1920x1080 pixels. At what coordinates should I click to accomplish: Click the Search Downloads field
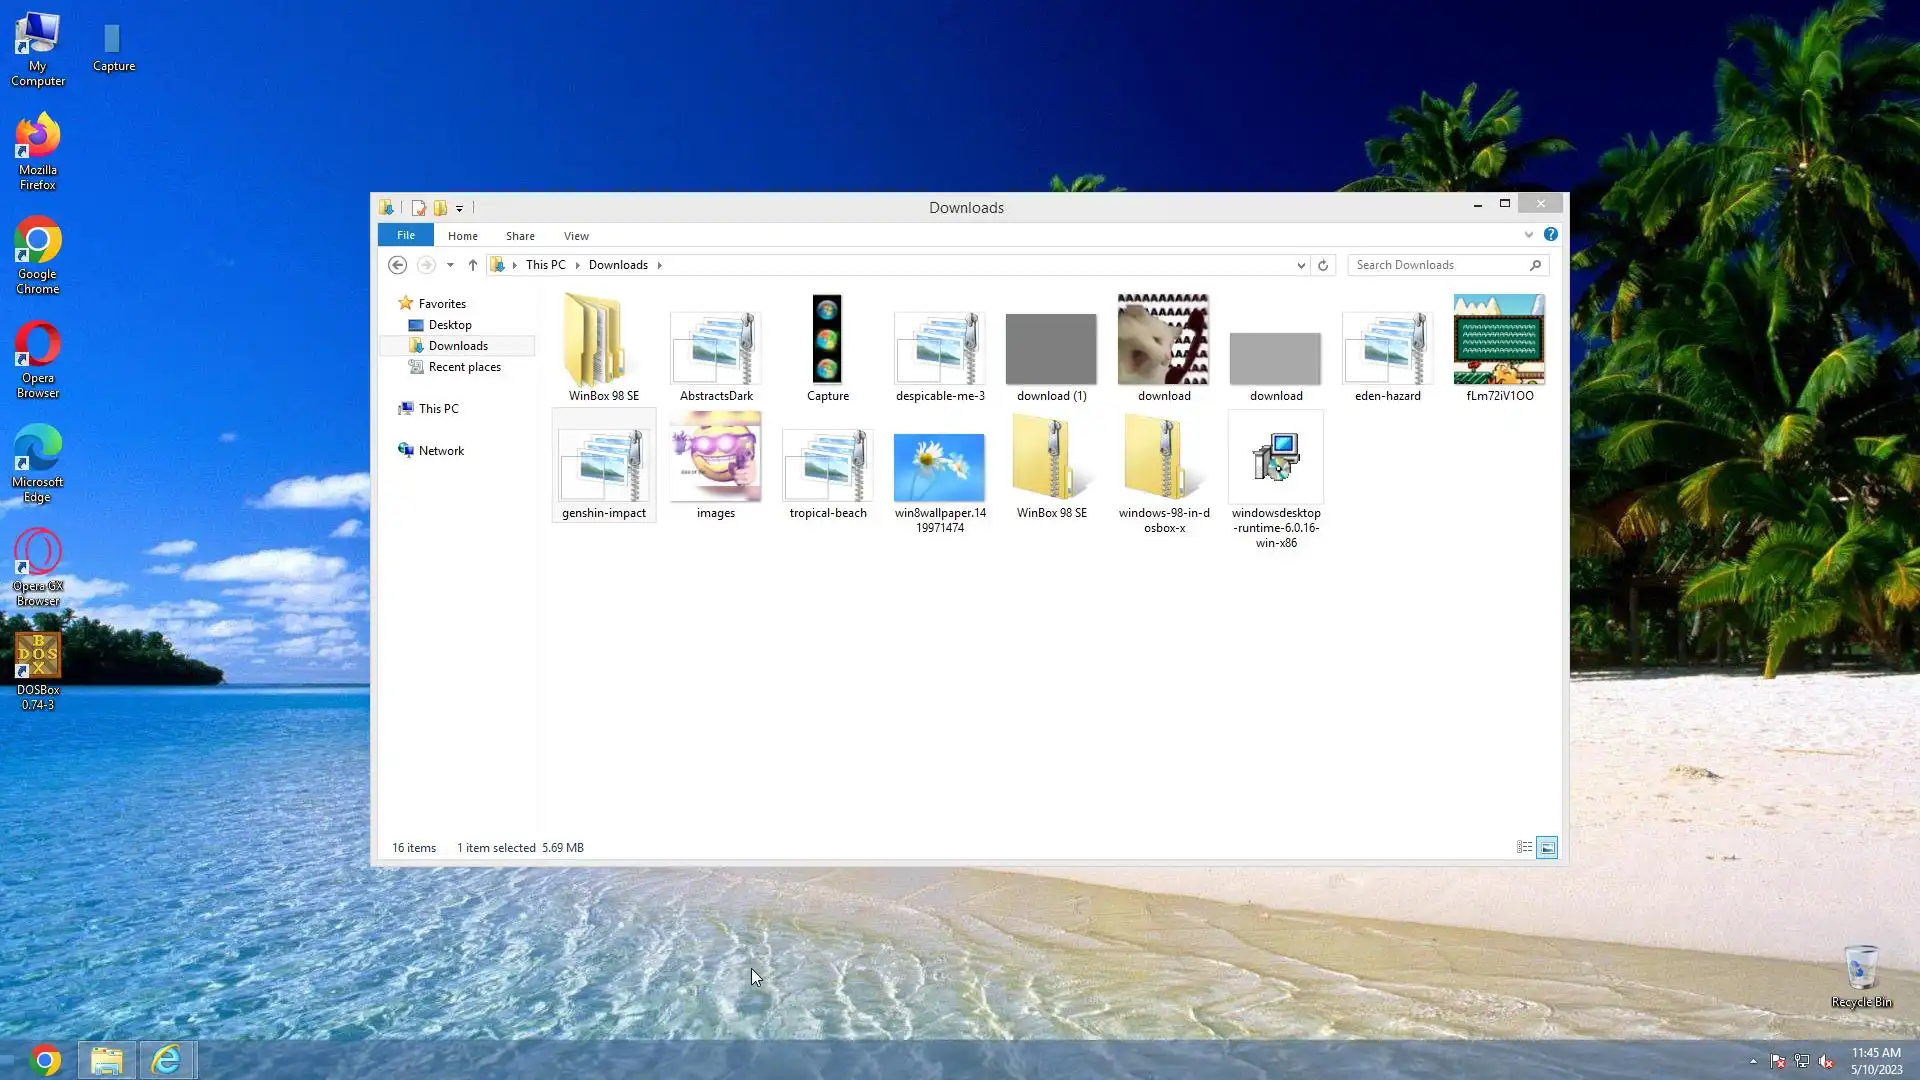1438,265
